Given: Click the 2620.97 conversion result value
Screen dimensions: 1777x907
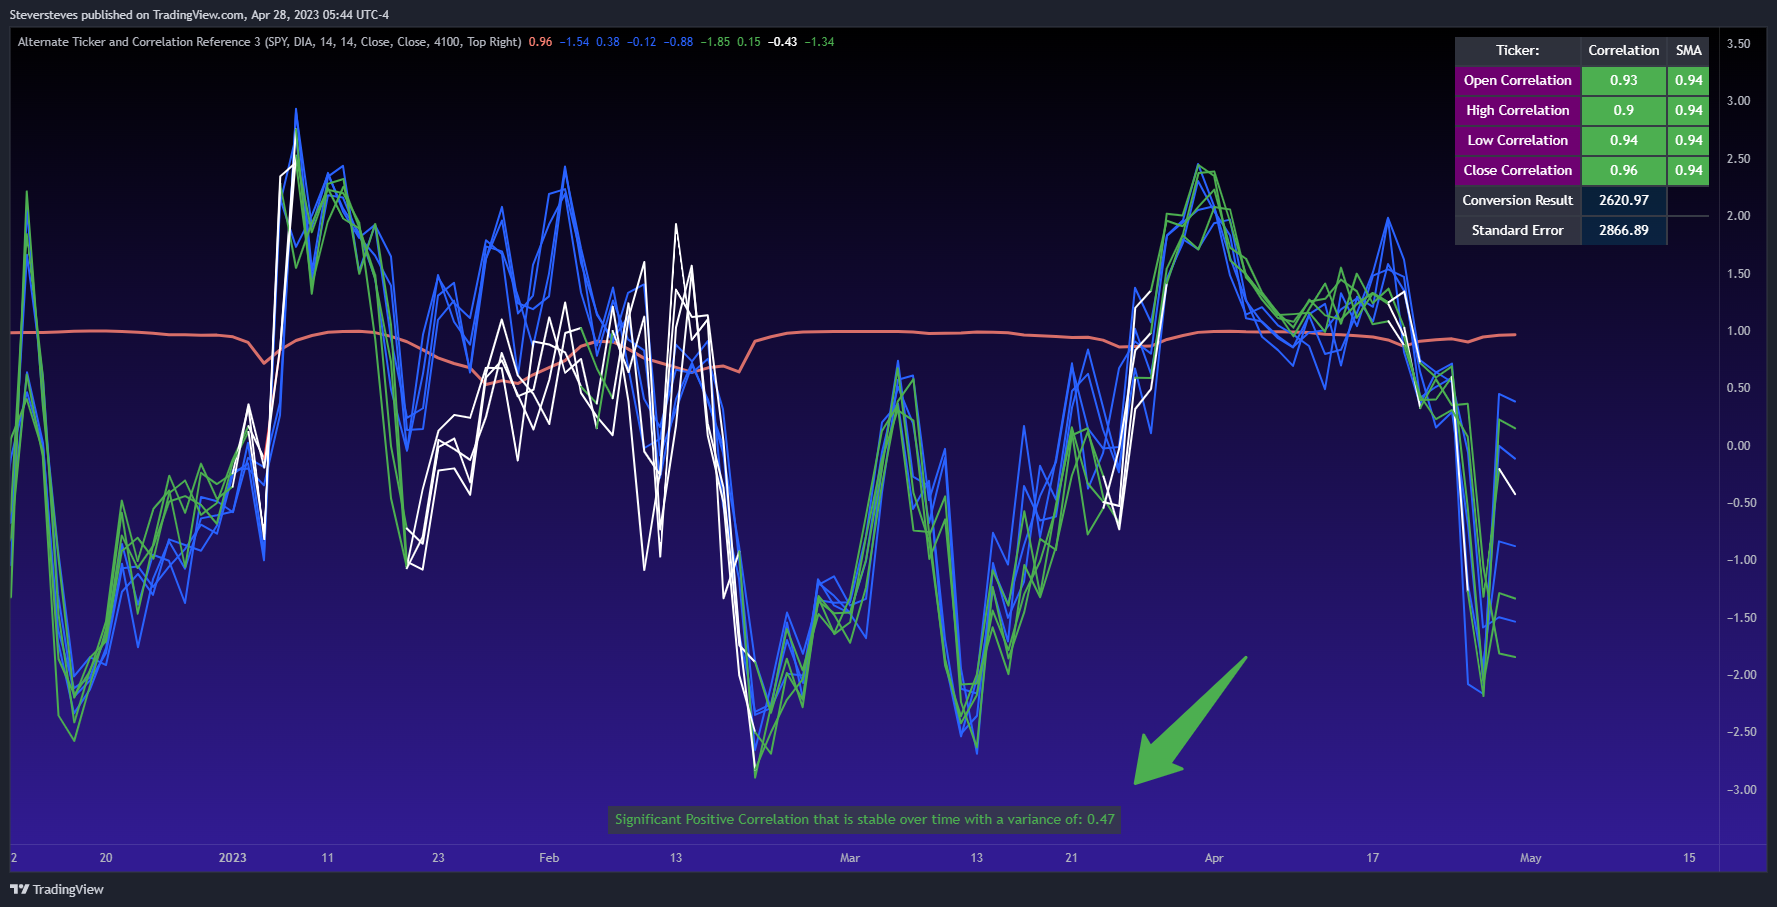Looking at the screenshot, I should pos(1623,200).
